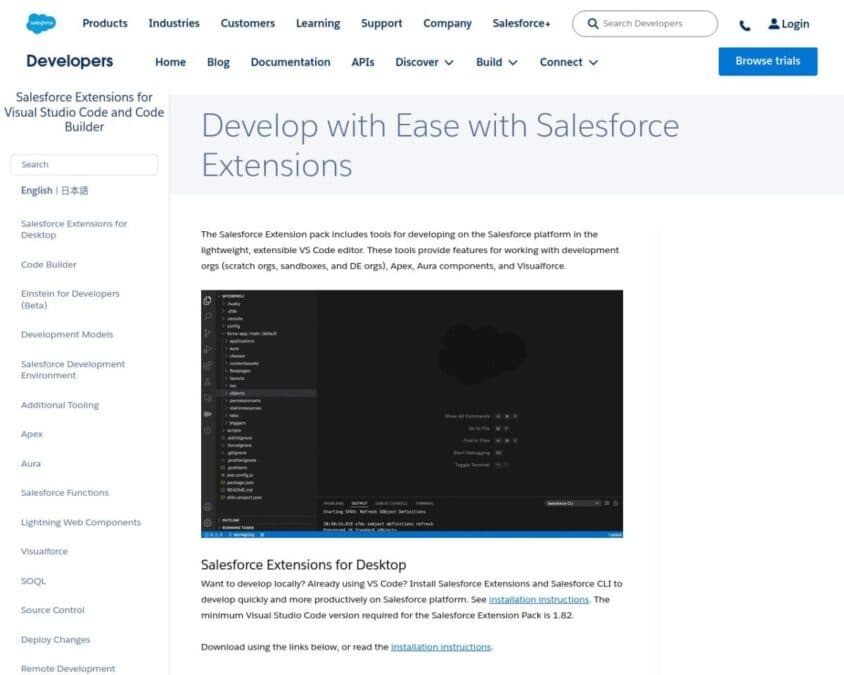Open the Learning menu
The width and height of the screenshot is (844, 675).
(x=318, y=23)
